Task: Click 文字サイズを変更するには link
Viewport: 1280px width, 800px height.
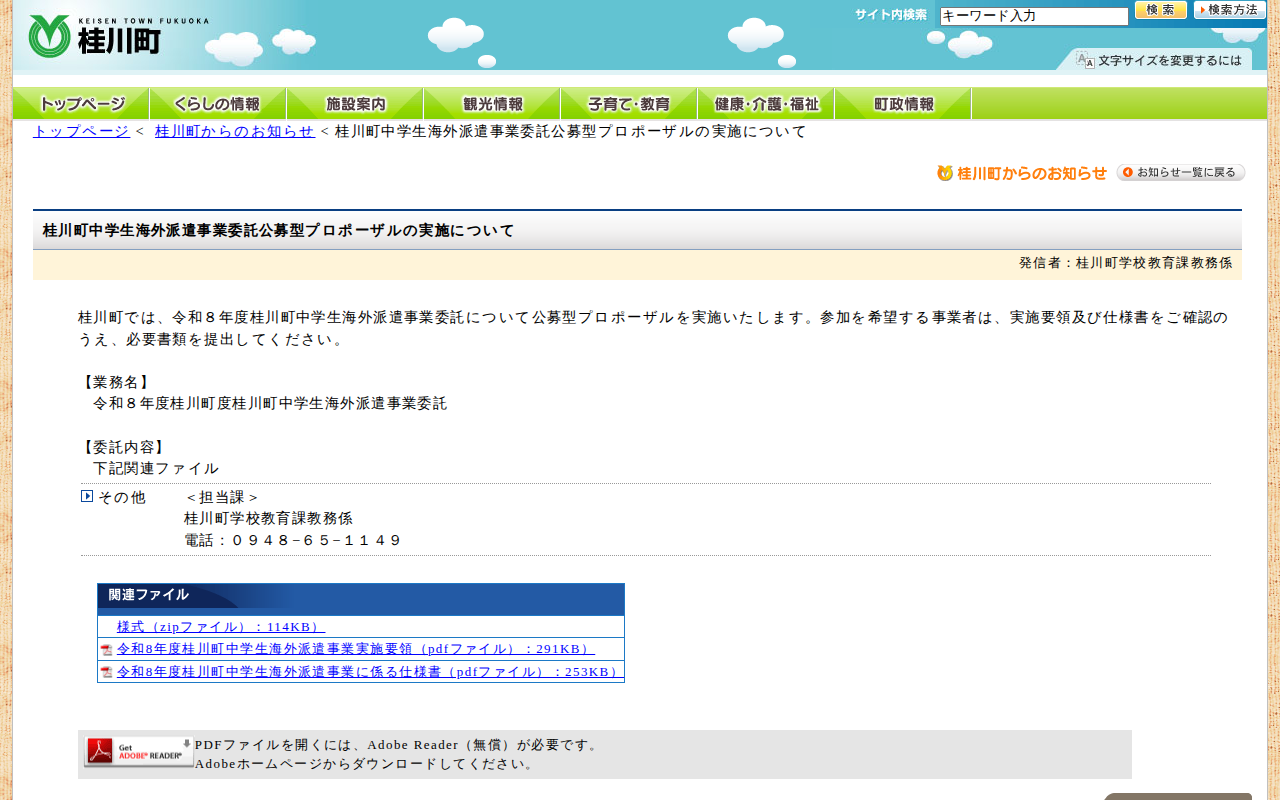Action: (x=1170, y=61)
